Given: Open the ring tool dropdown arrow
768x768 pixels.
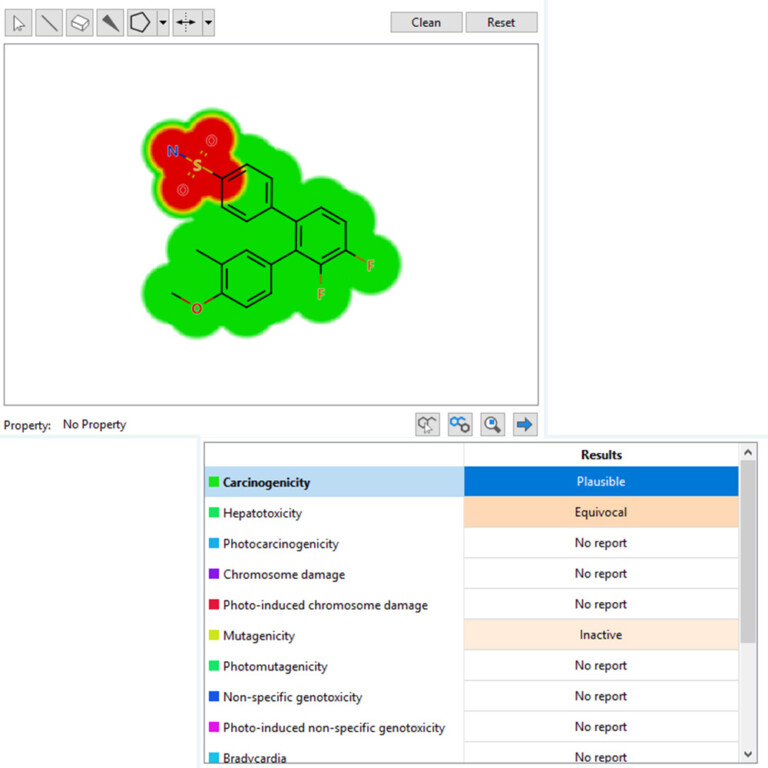Looking at the screenshot, I should coord(163,23).
